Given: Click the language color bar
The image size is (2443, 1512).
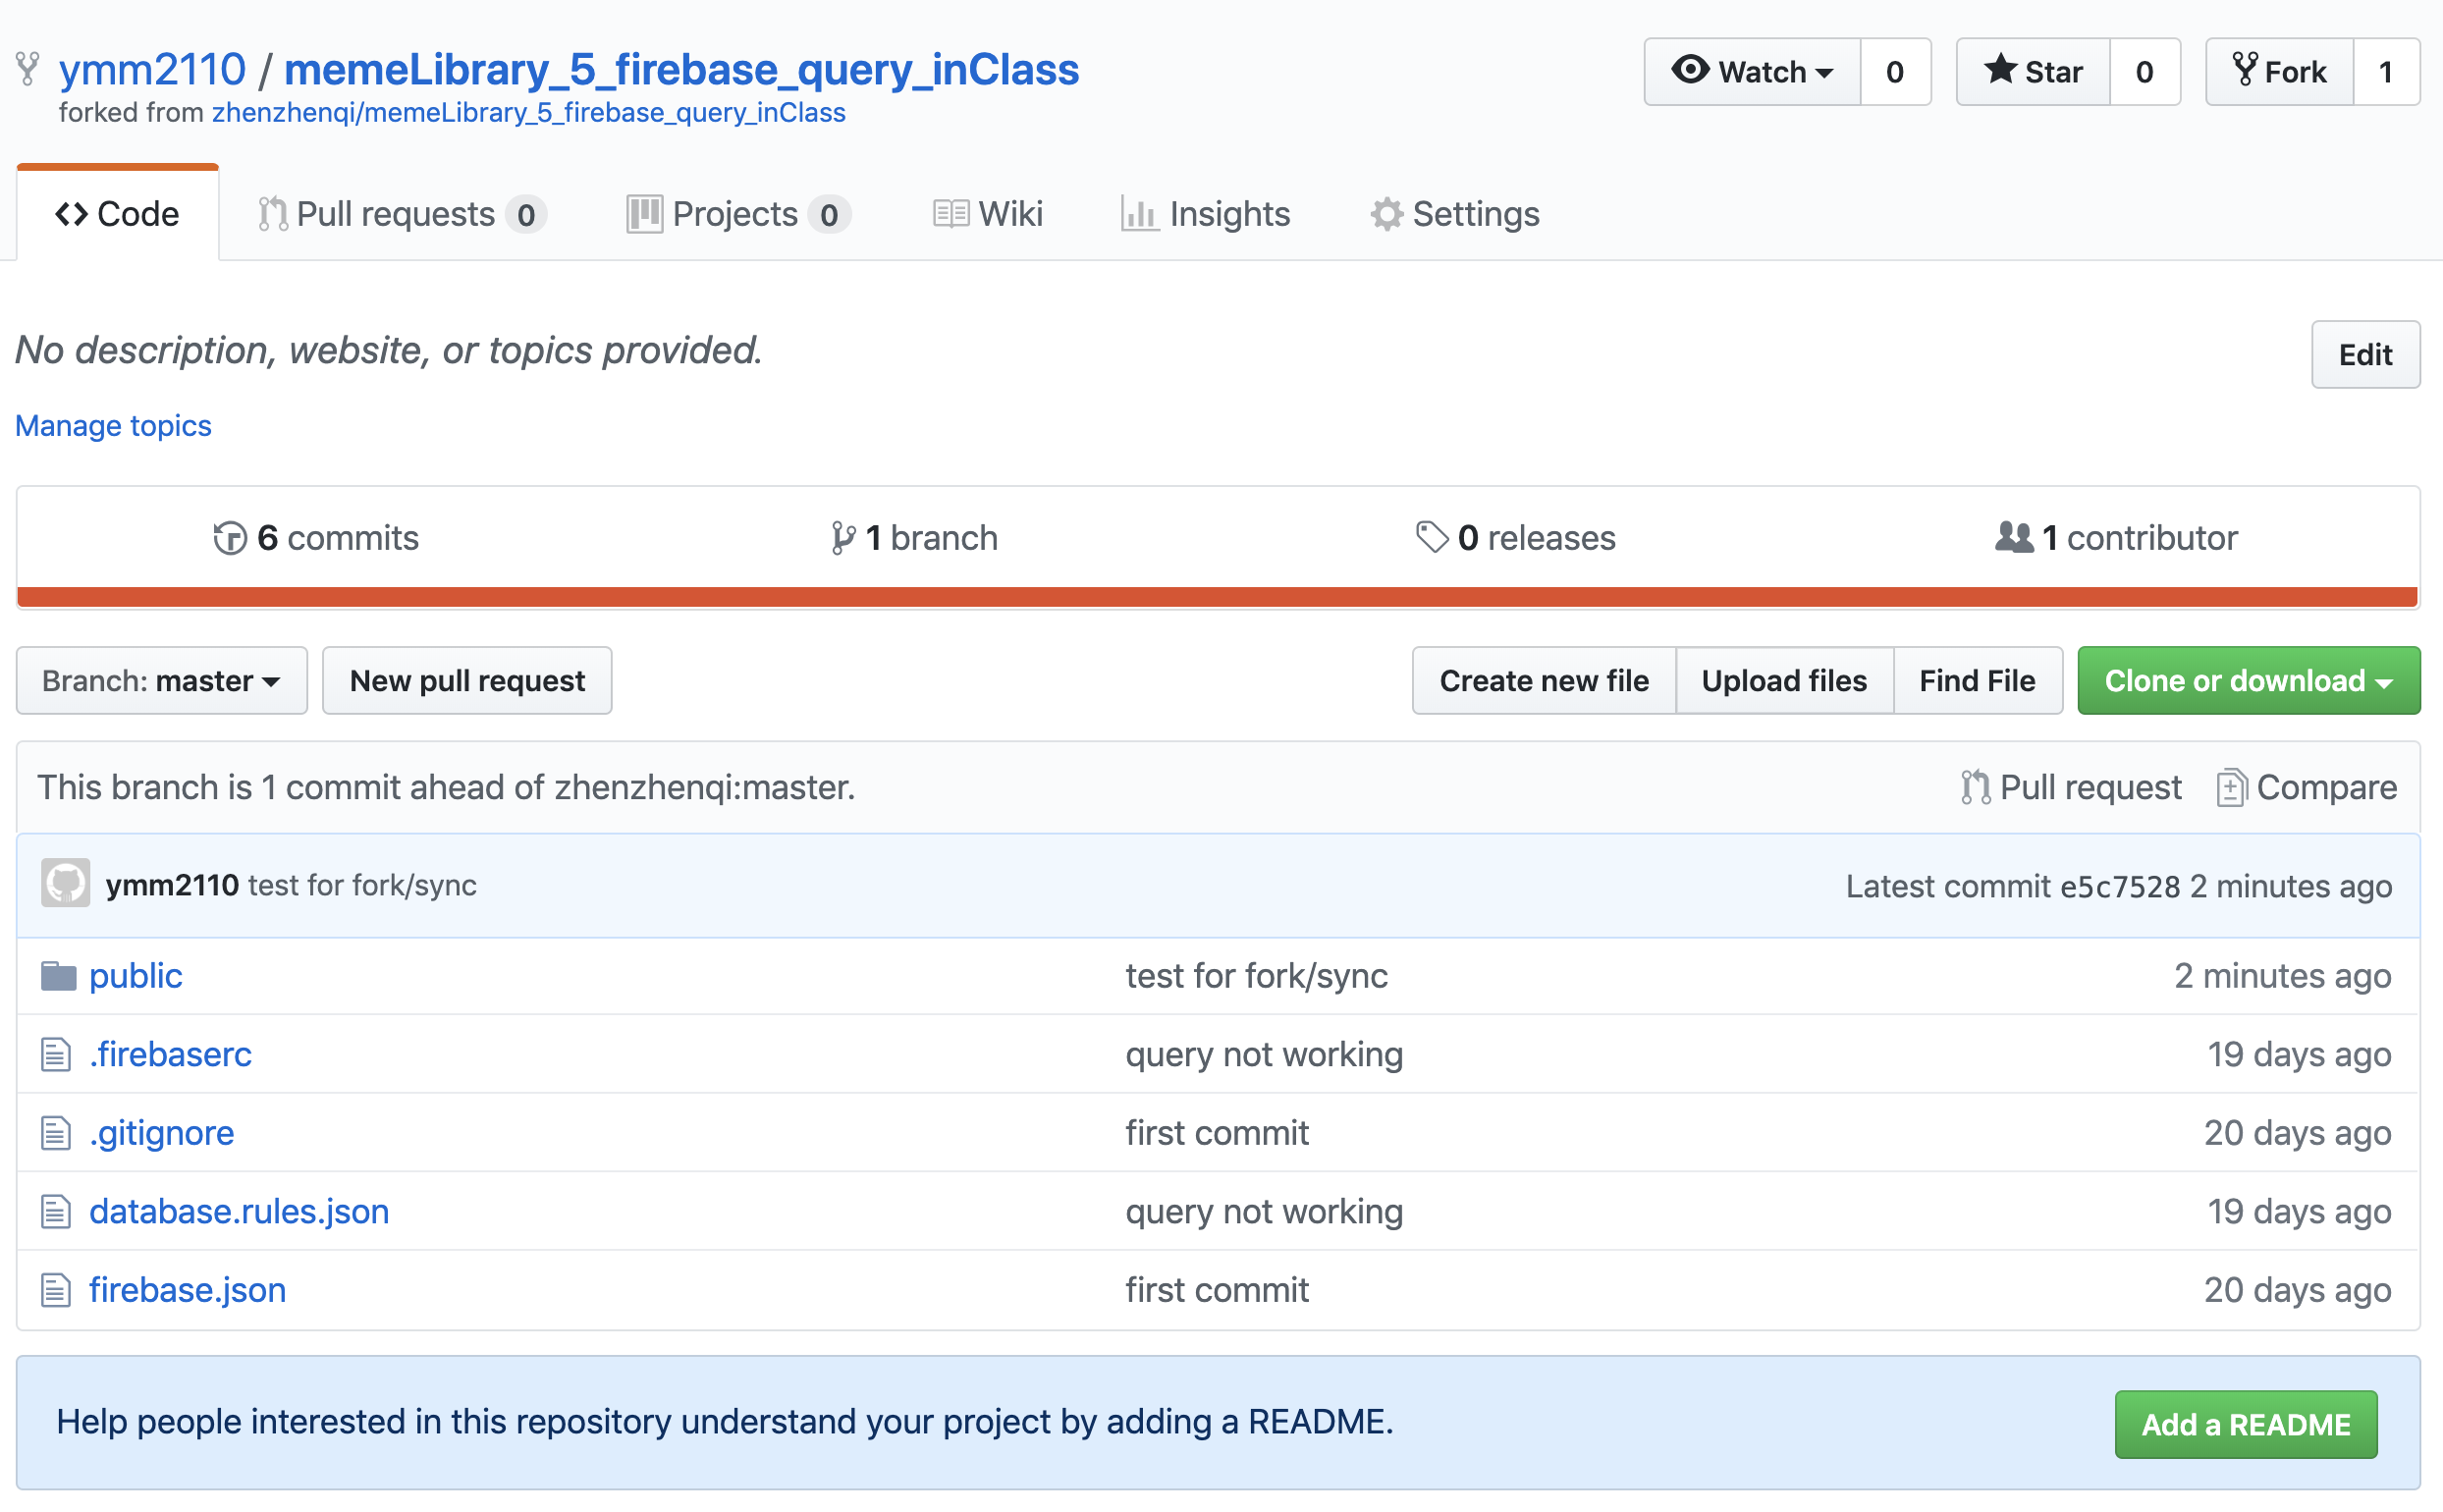Looking at the screenshot, I should (x=1217, y=597).
